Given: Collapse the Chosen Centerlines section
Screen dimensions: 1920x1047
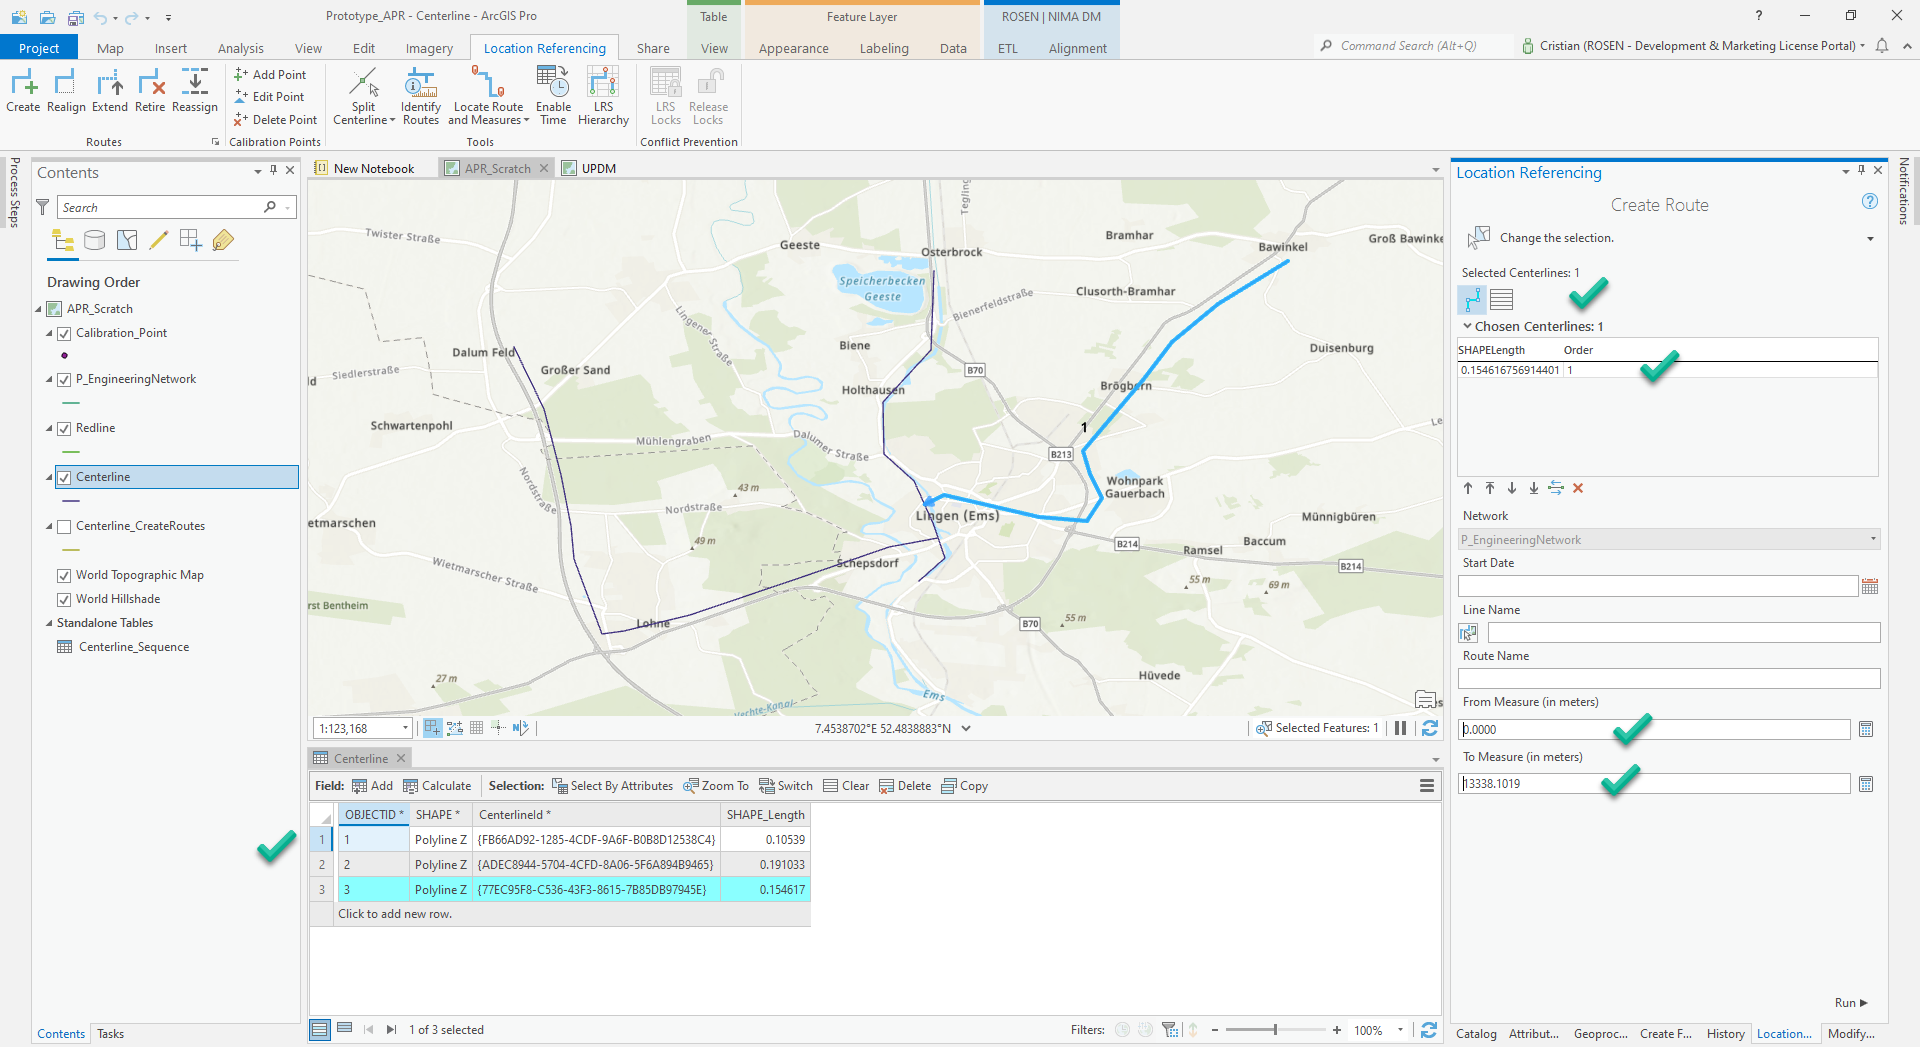Looking at the screenshot, I should [1467, 326].
